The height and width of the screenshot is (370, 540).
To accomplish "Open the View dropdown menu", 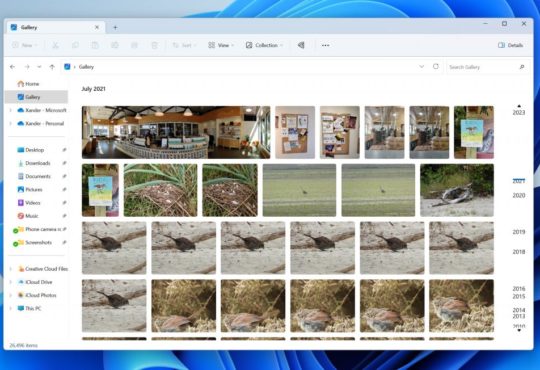I will [221, 45].
